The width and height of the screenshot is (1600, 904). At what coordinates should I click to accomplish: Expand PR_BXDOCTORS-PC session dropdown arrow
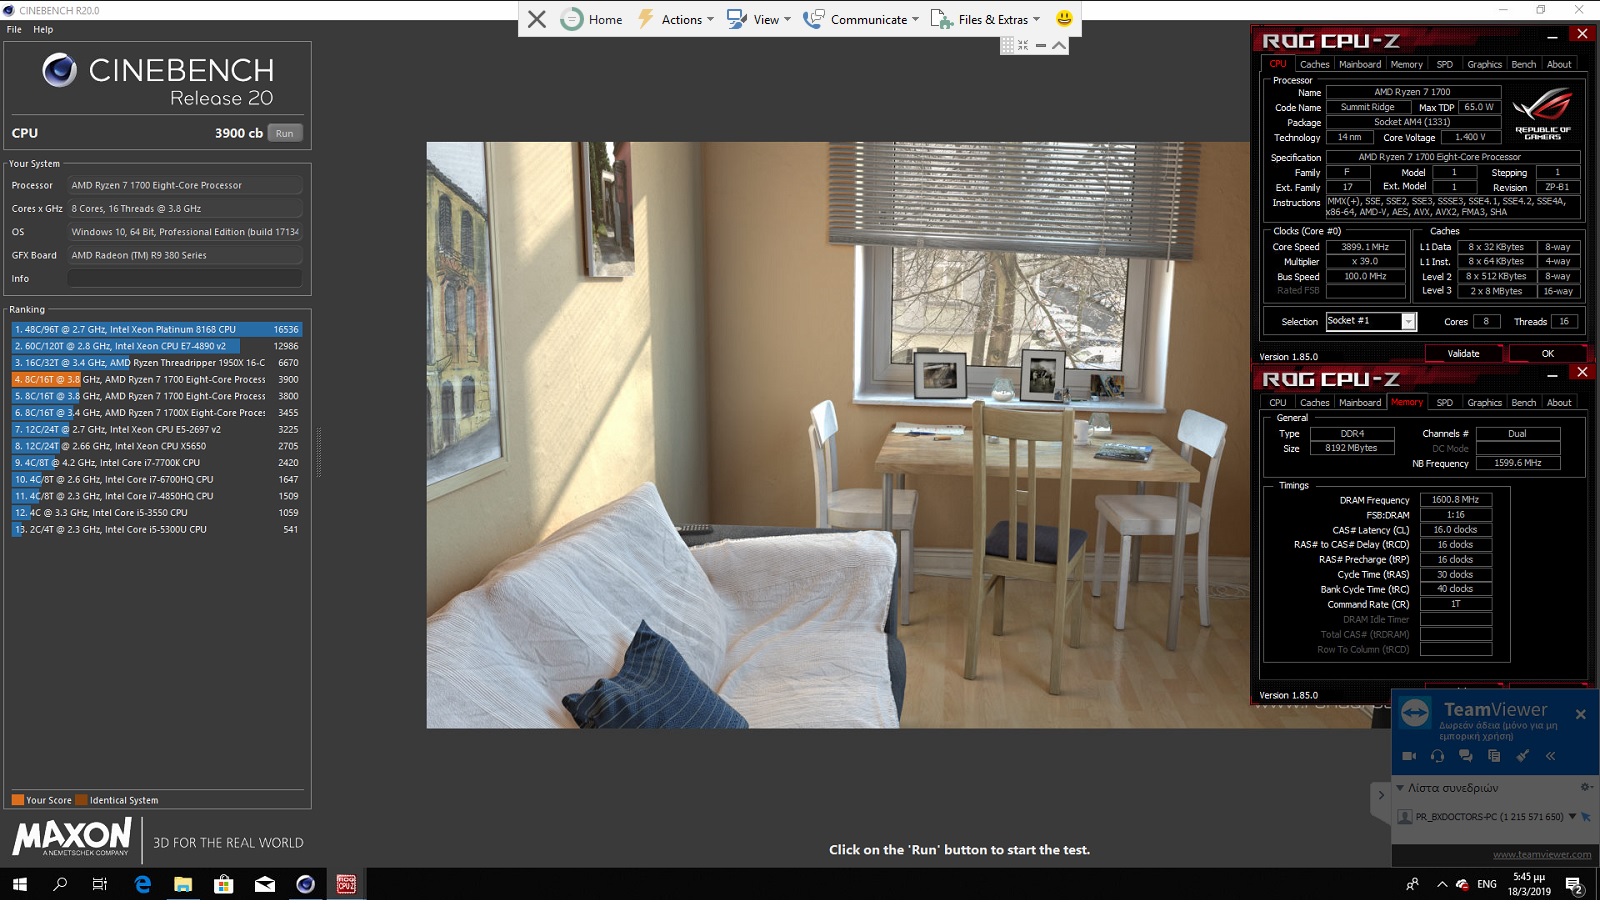pyautogui.click(x=1572, y=816)
